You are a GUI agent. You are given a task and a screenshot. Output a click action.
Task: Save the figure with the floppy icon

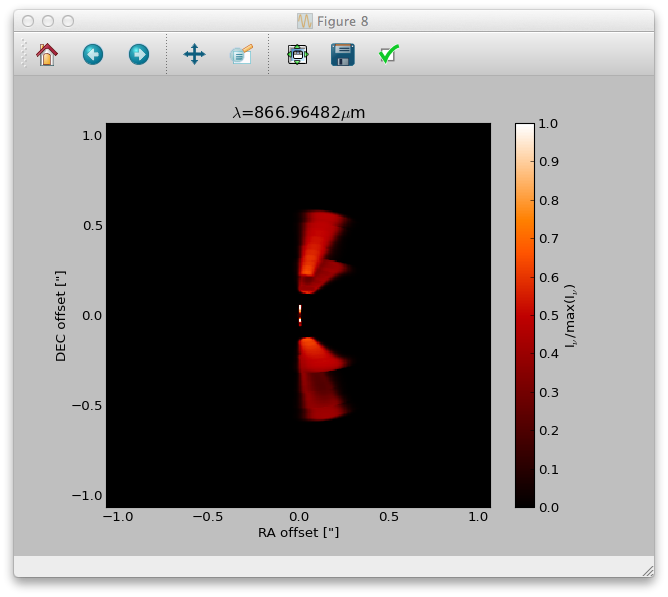(x=343, y=55)
